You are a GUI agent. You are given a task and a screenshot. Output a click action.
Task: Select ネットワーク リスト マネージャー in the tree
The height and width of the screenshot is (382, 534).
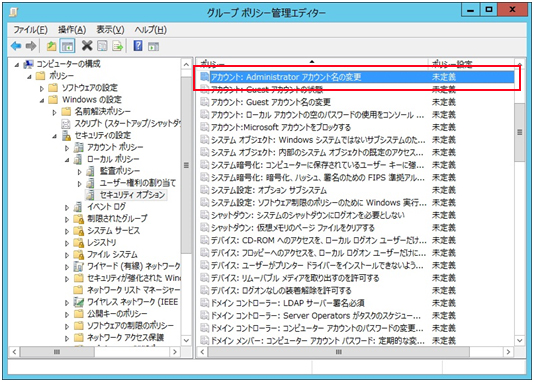[x=133, y=290]
